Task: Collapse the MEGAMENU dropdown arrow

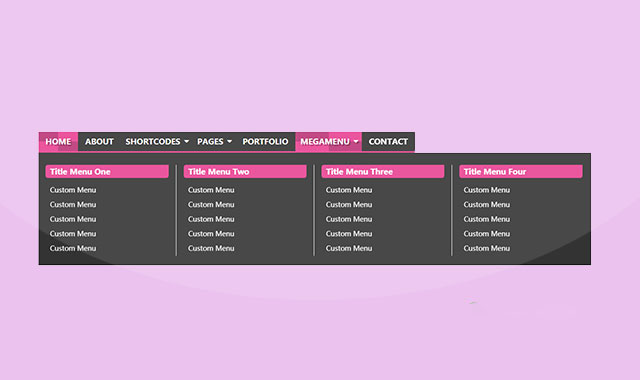Action: click(x=356, y=142)
